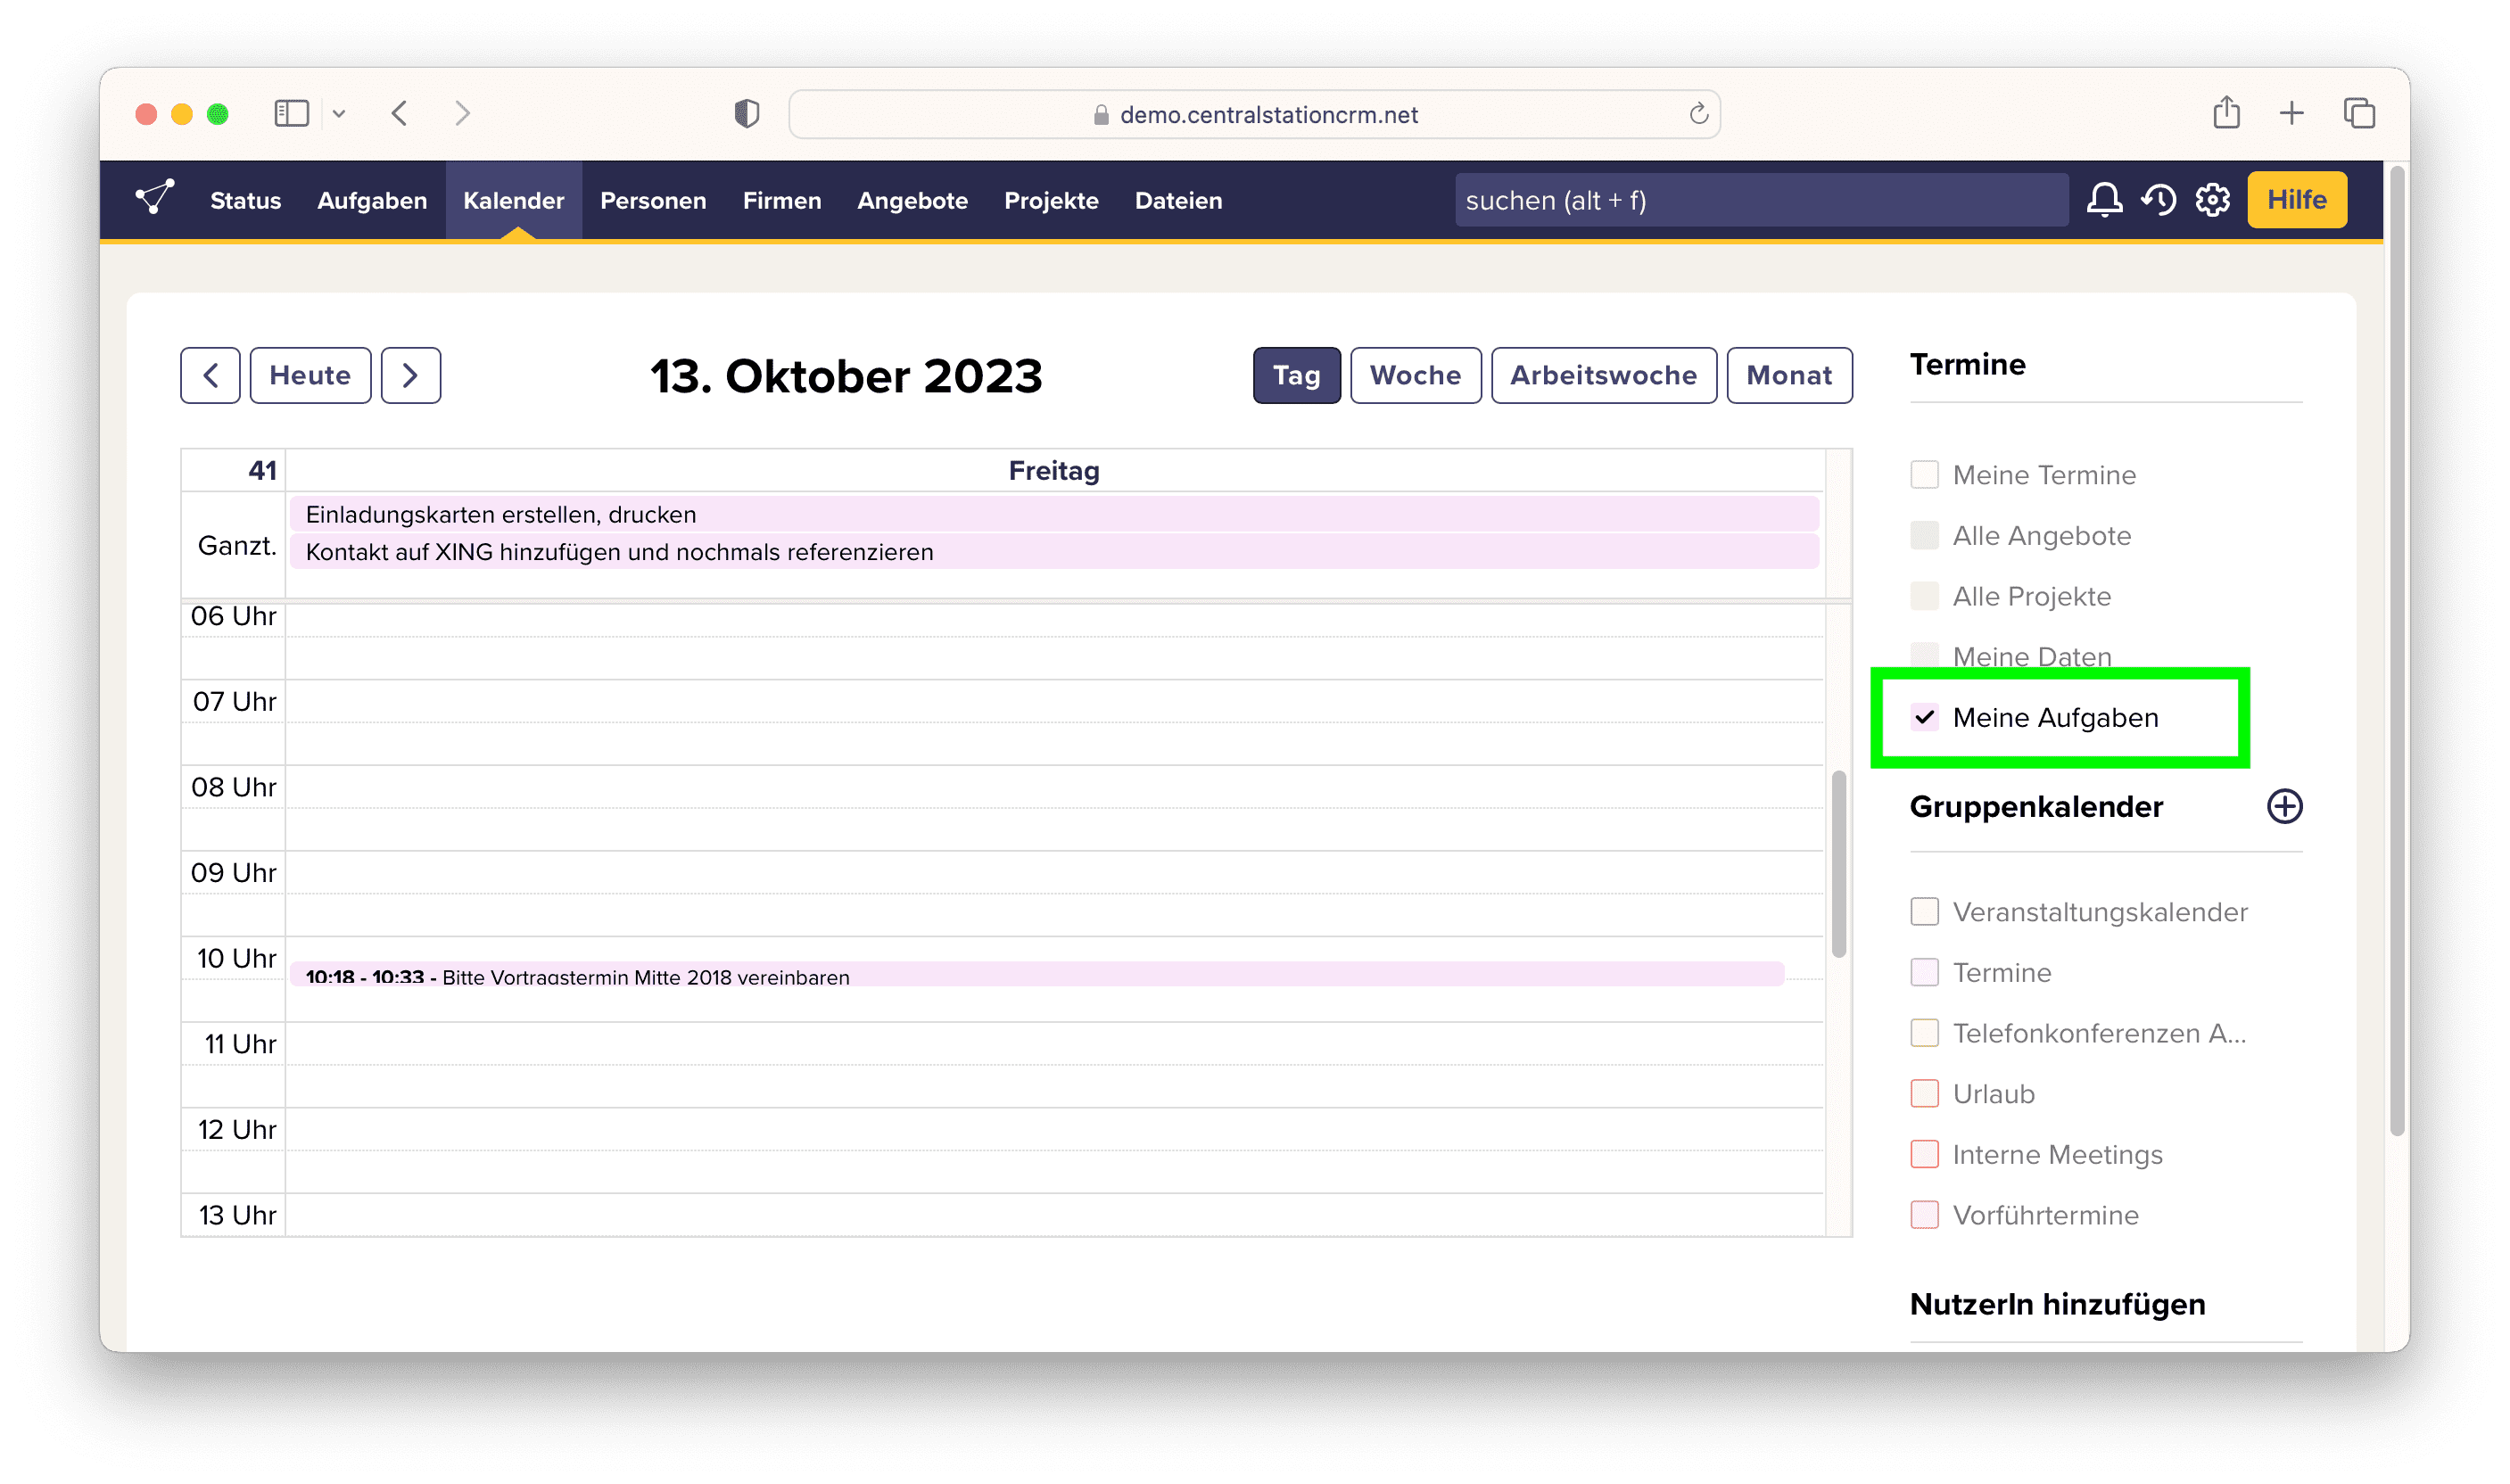Open the notifications bell
The image size is (2510, 1484).
pyautogui.click(x=2104, y=200)
